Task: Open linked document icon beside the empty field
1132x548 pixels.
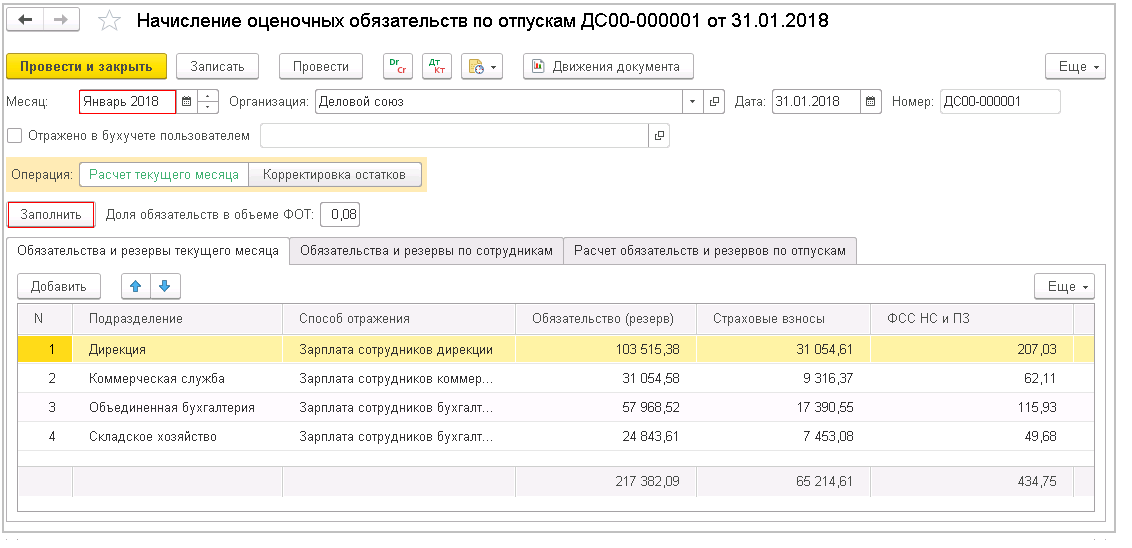Action: point(658,136)
